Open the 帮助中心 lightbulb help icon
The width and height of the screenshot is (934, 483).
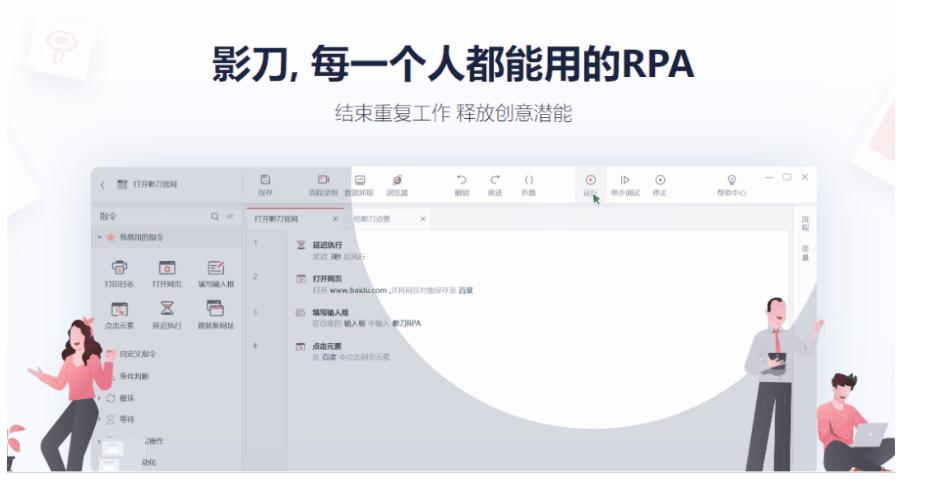click(x=731, y=180)
